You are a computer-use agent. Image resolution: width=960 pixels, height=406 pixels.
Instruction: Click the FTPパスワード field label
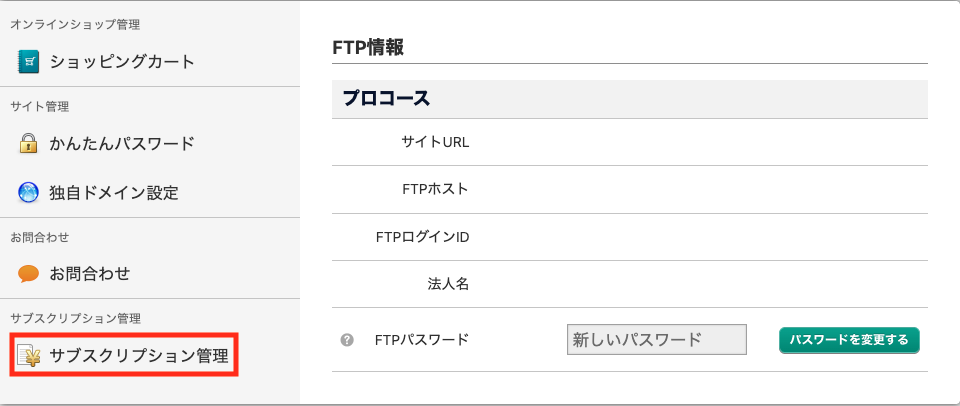coord(421,340)
